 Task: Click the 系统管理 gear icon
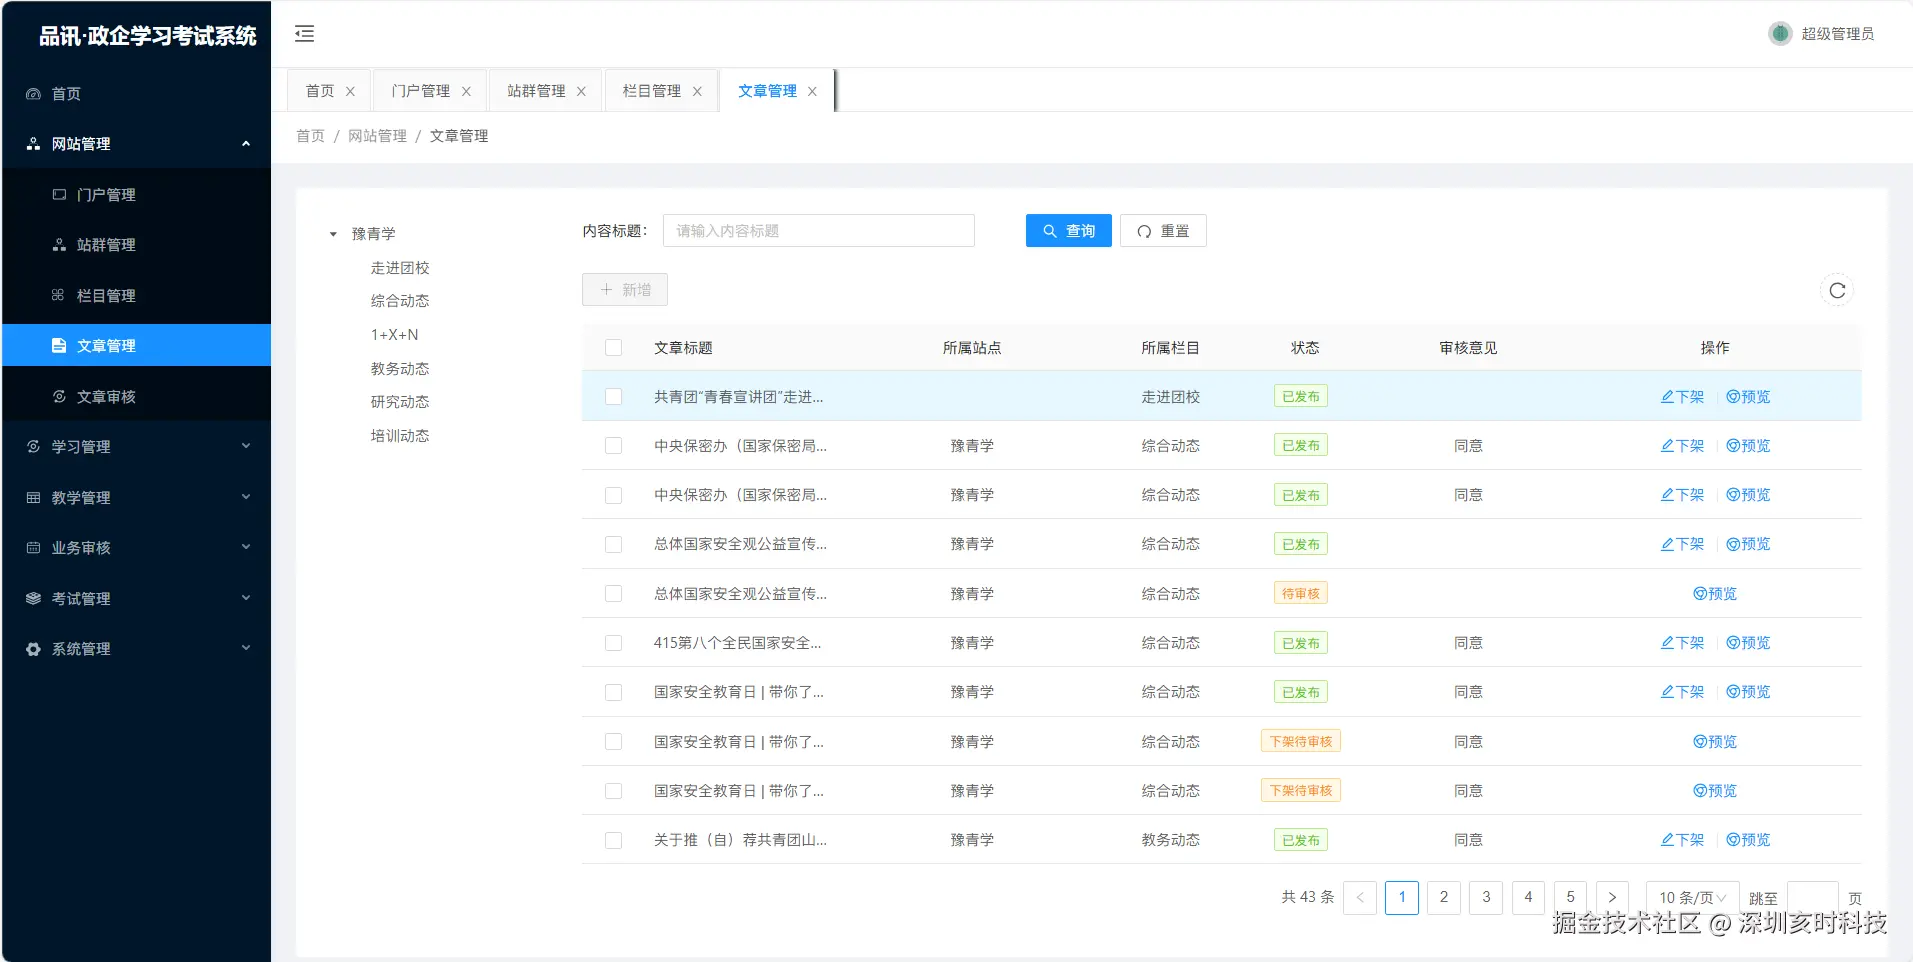coord(33,649)
